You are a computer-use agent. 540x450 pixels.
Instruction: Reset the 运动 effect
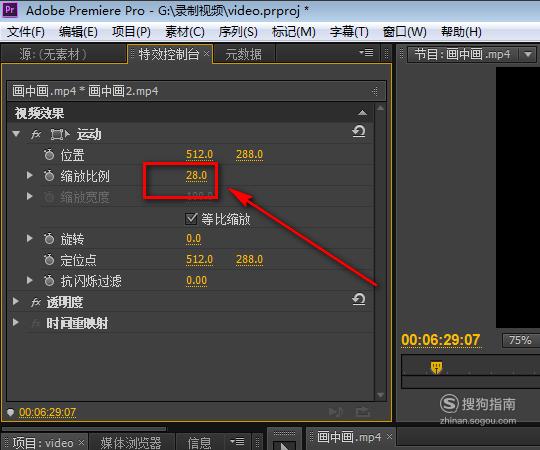pos(359,132)
